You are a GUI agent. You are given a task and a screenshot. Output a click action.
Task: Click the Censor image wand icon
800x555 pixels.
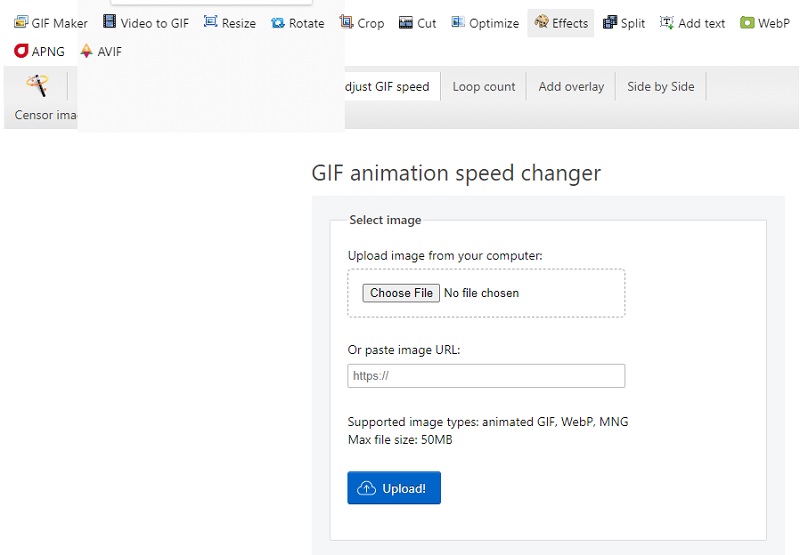pos(37,85)
